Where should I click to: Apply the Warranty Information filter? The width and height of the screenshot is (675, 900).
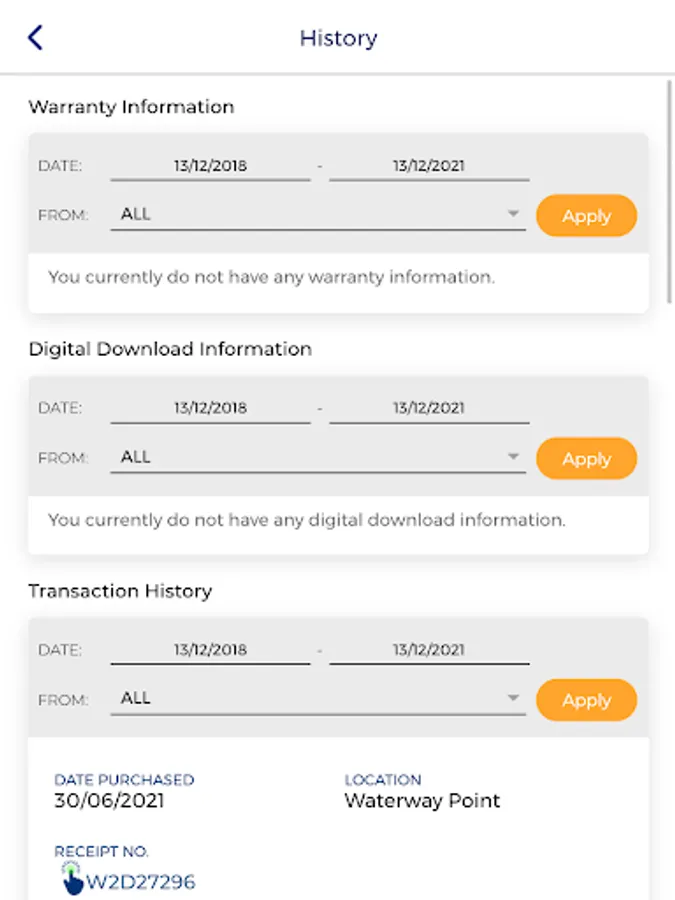coord(586,216)
